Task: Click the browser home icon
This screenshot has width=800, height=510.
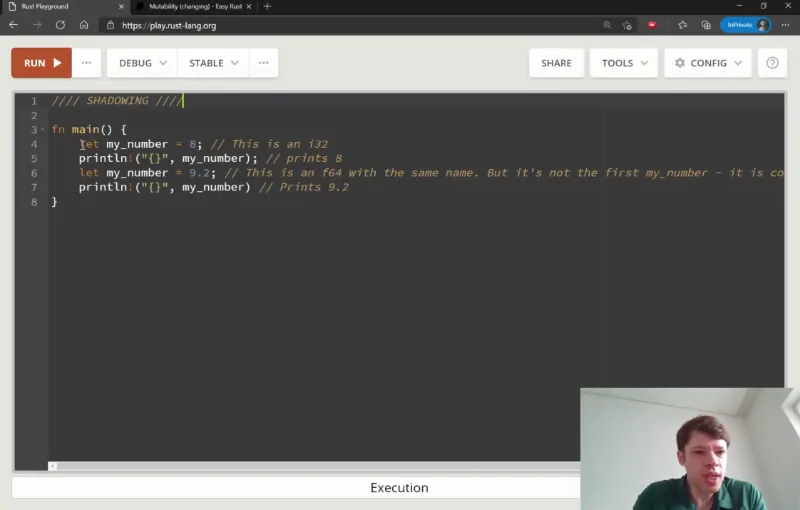Action: tap(84, 25)
